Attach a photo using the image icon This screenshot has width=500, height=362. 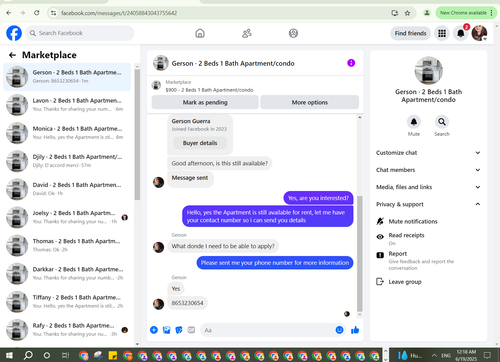pyautogui.click(x=166, y=330)
